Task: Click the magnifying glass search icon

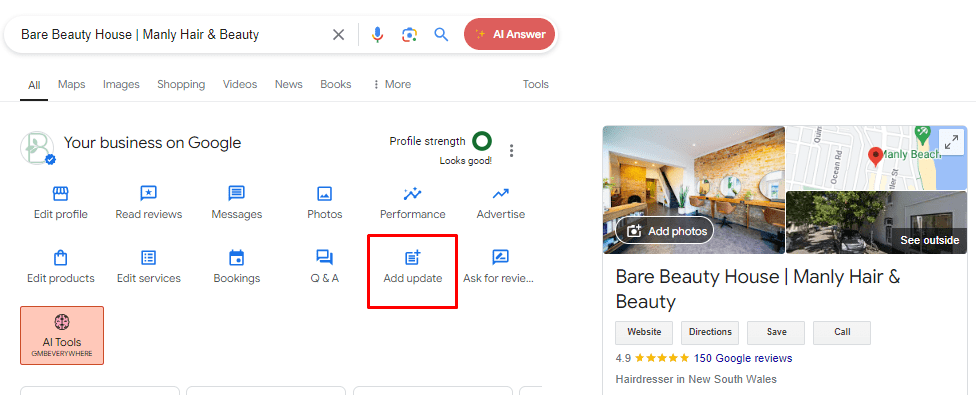Action: click(x=441, y=35)
